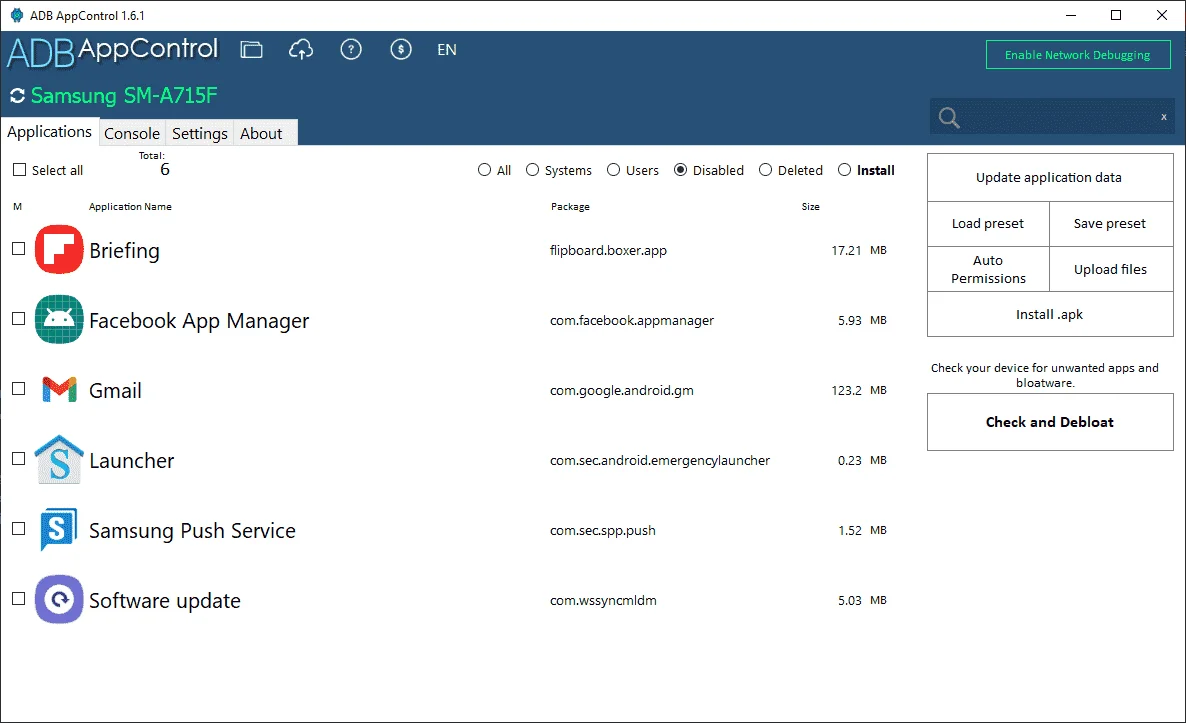The width and height of the screenshot is (1186, 723).
Task: Click the Facebook App Manager icon
Action: point(59,319)
